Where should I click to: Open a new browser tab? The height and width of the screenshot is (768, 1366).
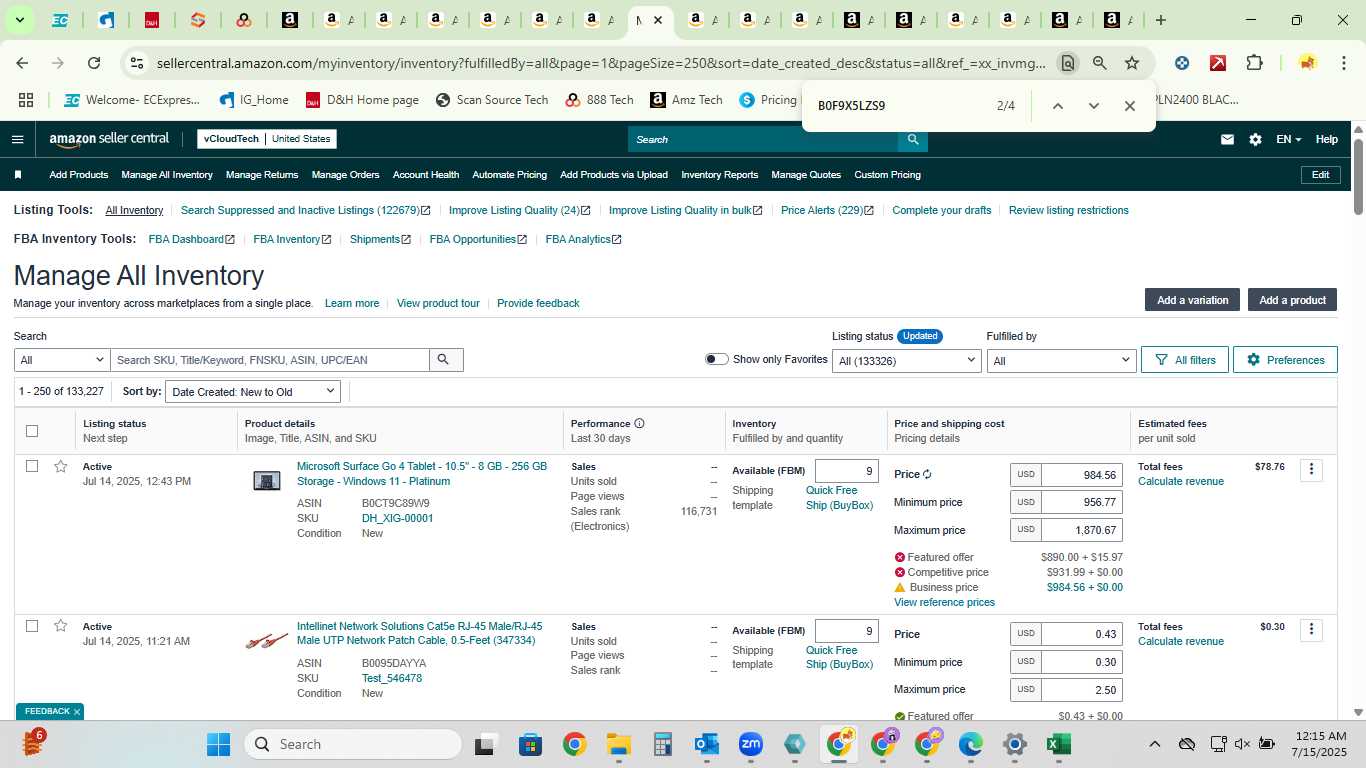[1160, 20]
